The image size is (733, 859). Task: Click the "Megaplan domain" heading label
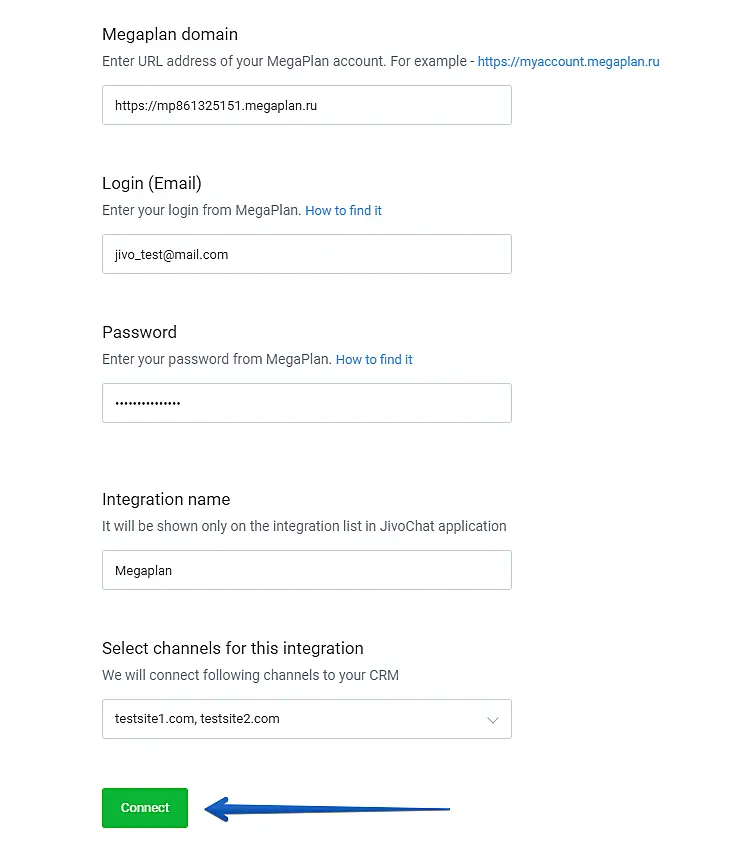click(170, 35)
